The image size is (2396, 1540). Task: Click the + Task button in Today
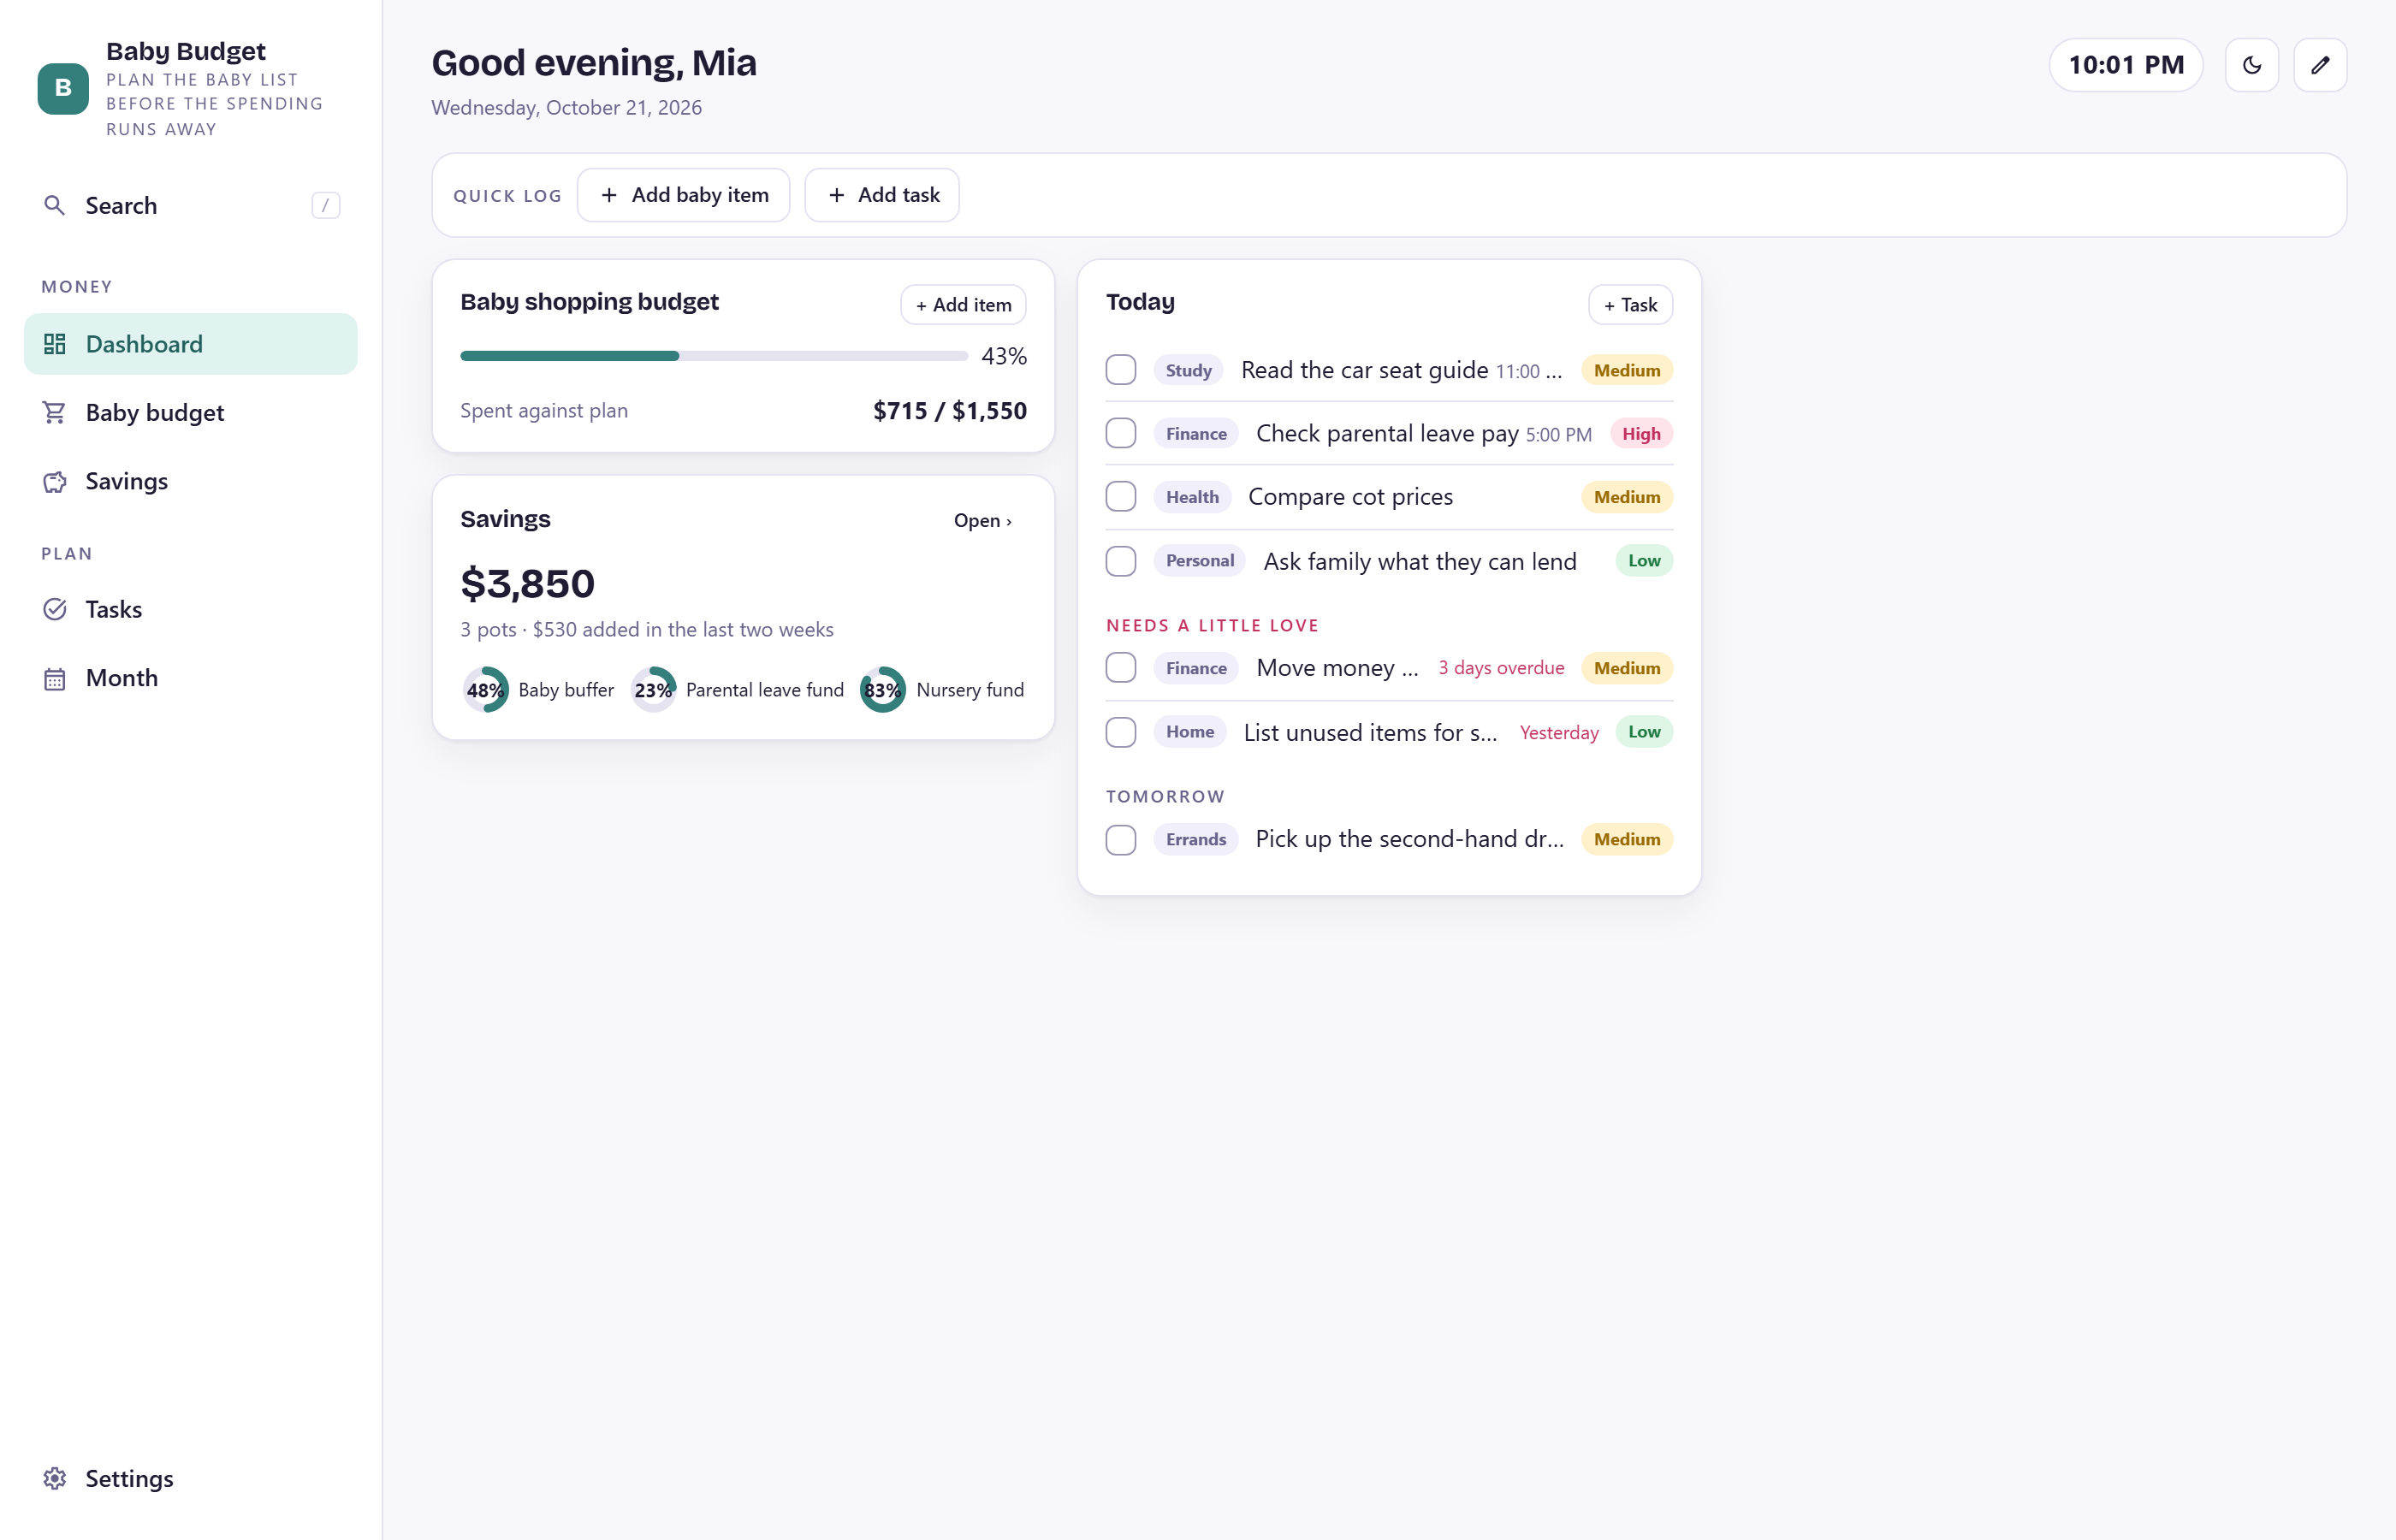point(1630,305)
